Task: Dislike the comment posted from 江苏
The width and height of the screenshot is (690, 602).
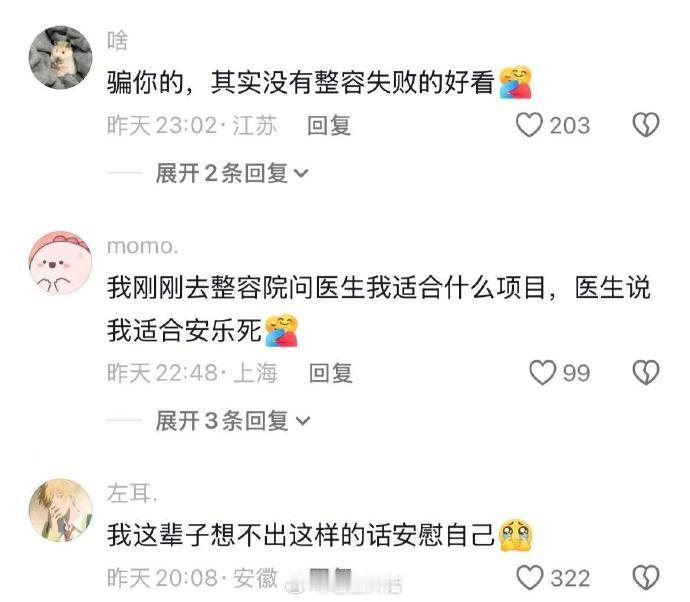Action: point(646,125)
